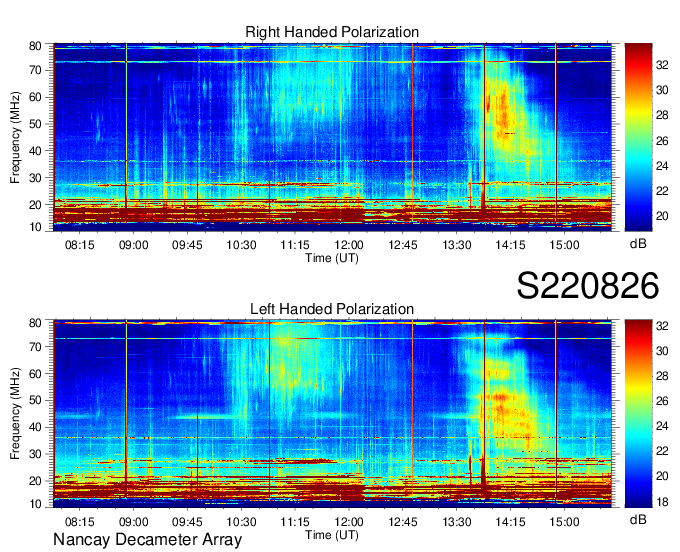Click the 40 MHz tick label of Right Handed plot
The height and width of the screenshot is (552, 680).
(35, 151)
